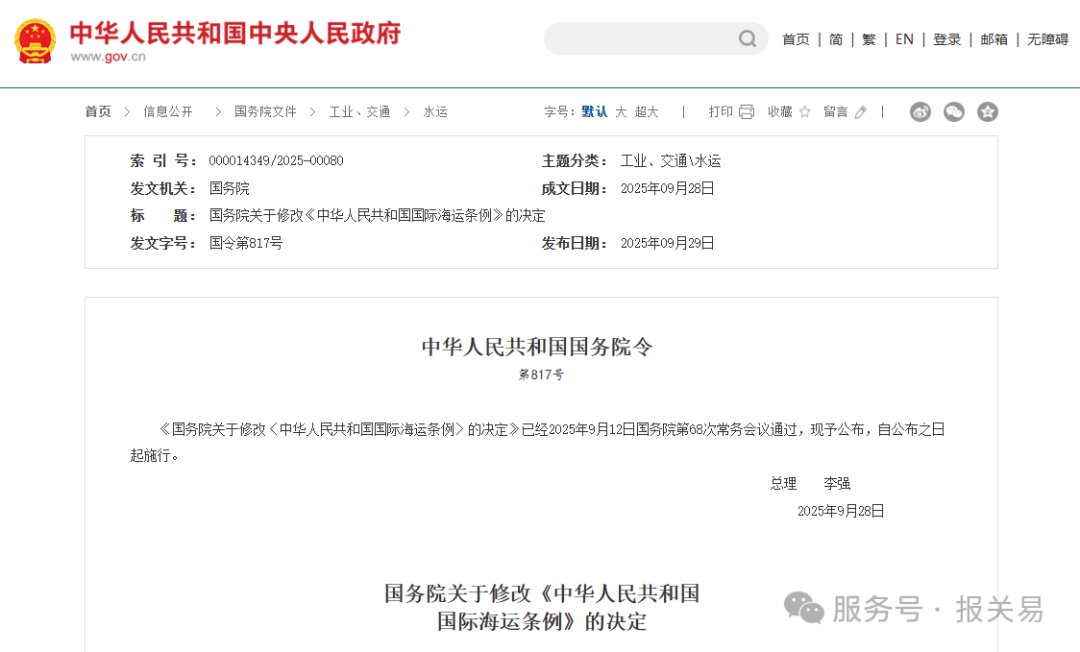Open the 邮箱 mailbox link
Screen dimensions: 1080x652
click(993, 40)
